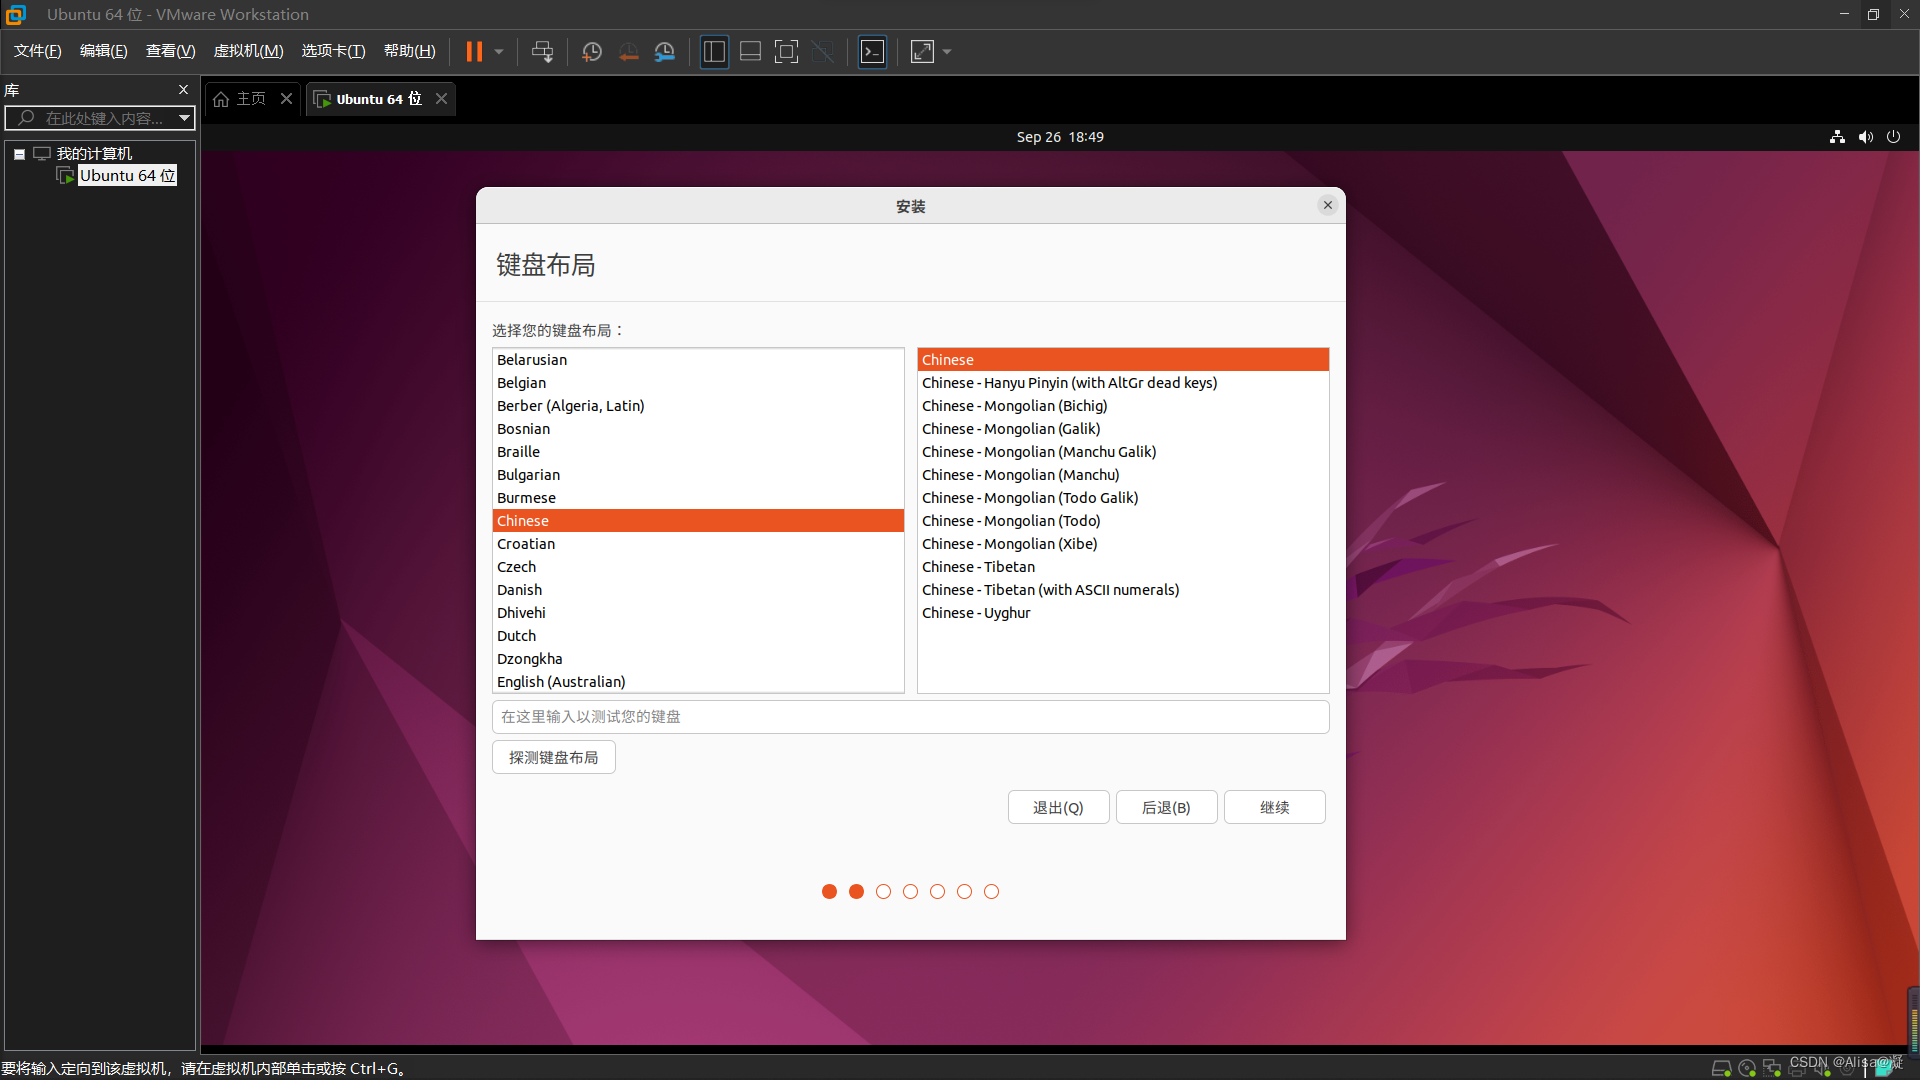This screenshot has width=1920, height=1080.
Task: Click Ubuntu volume icon in top bar
Action: click(1865, 137)
